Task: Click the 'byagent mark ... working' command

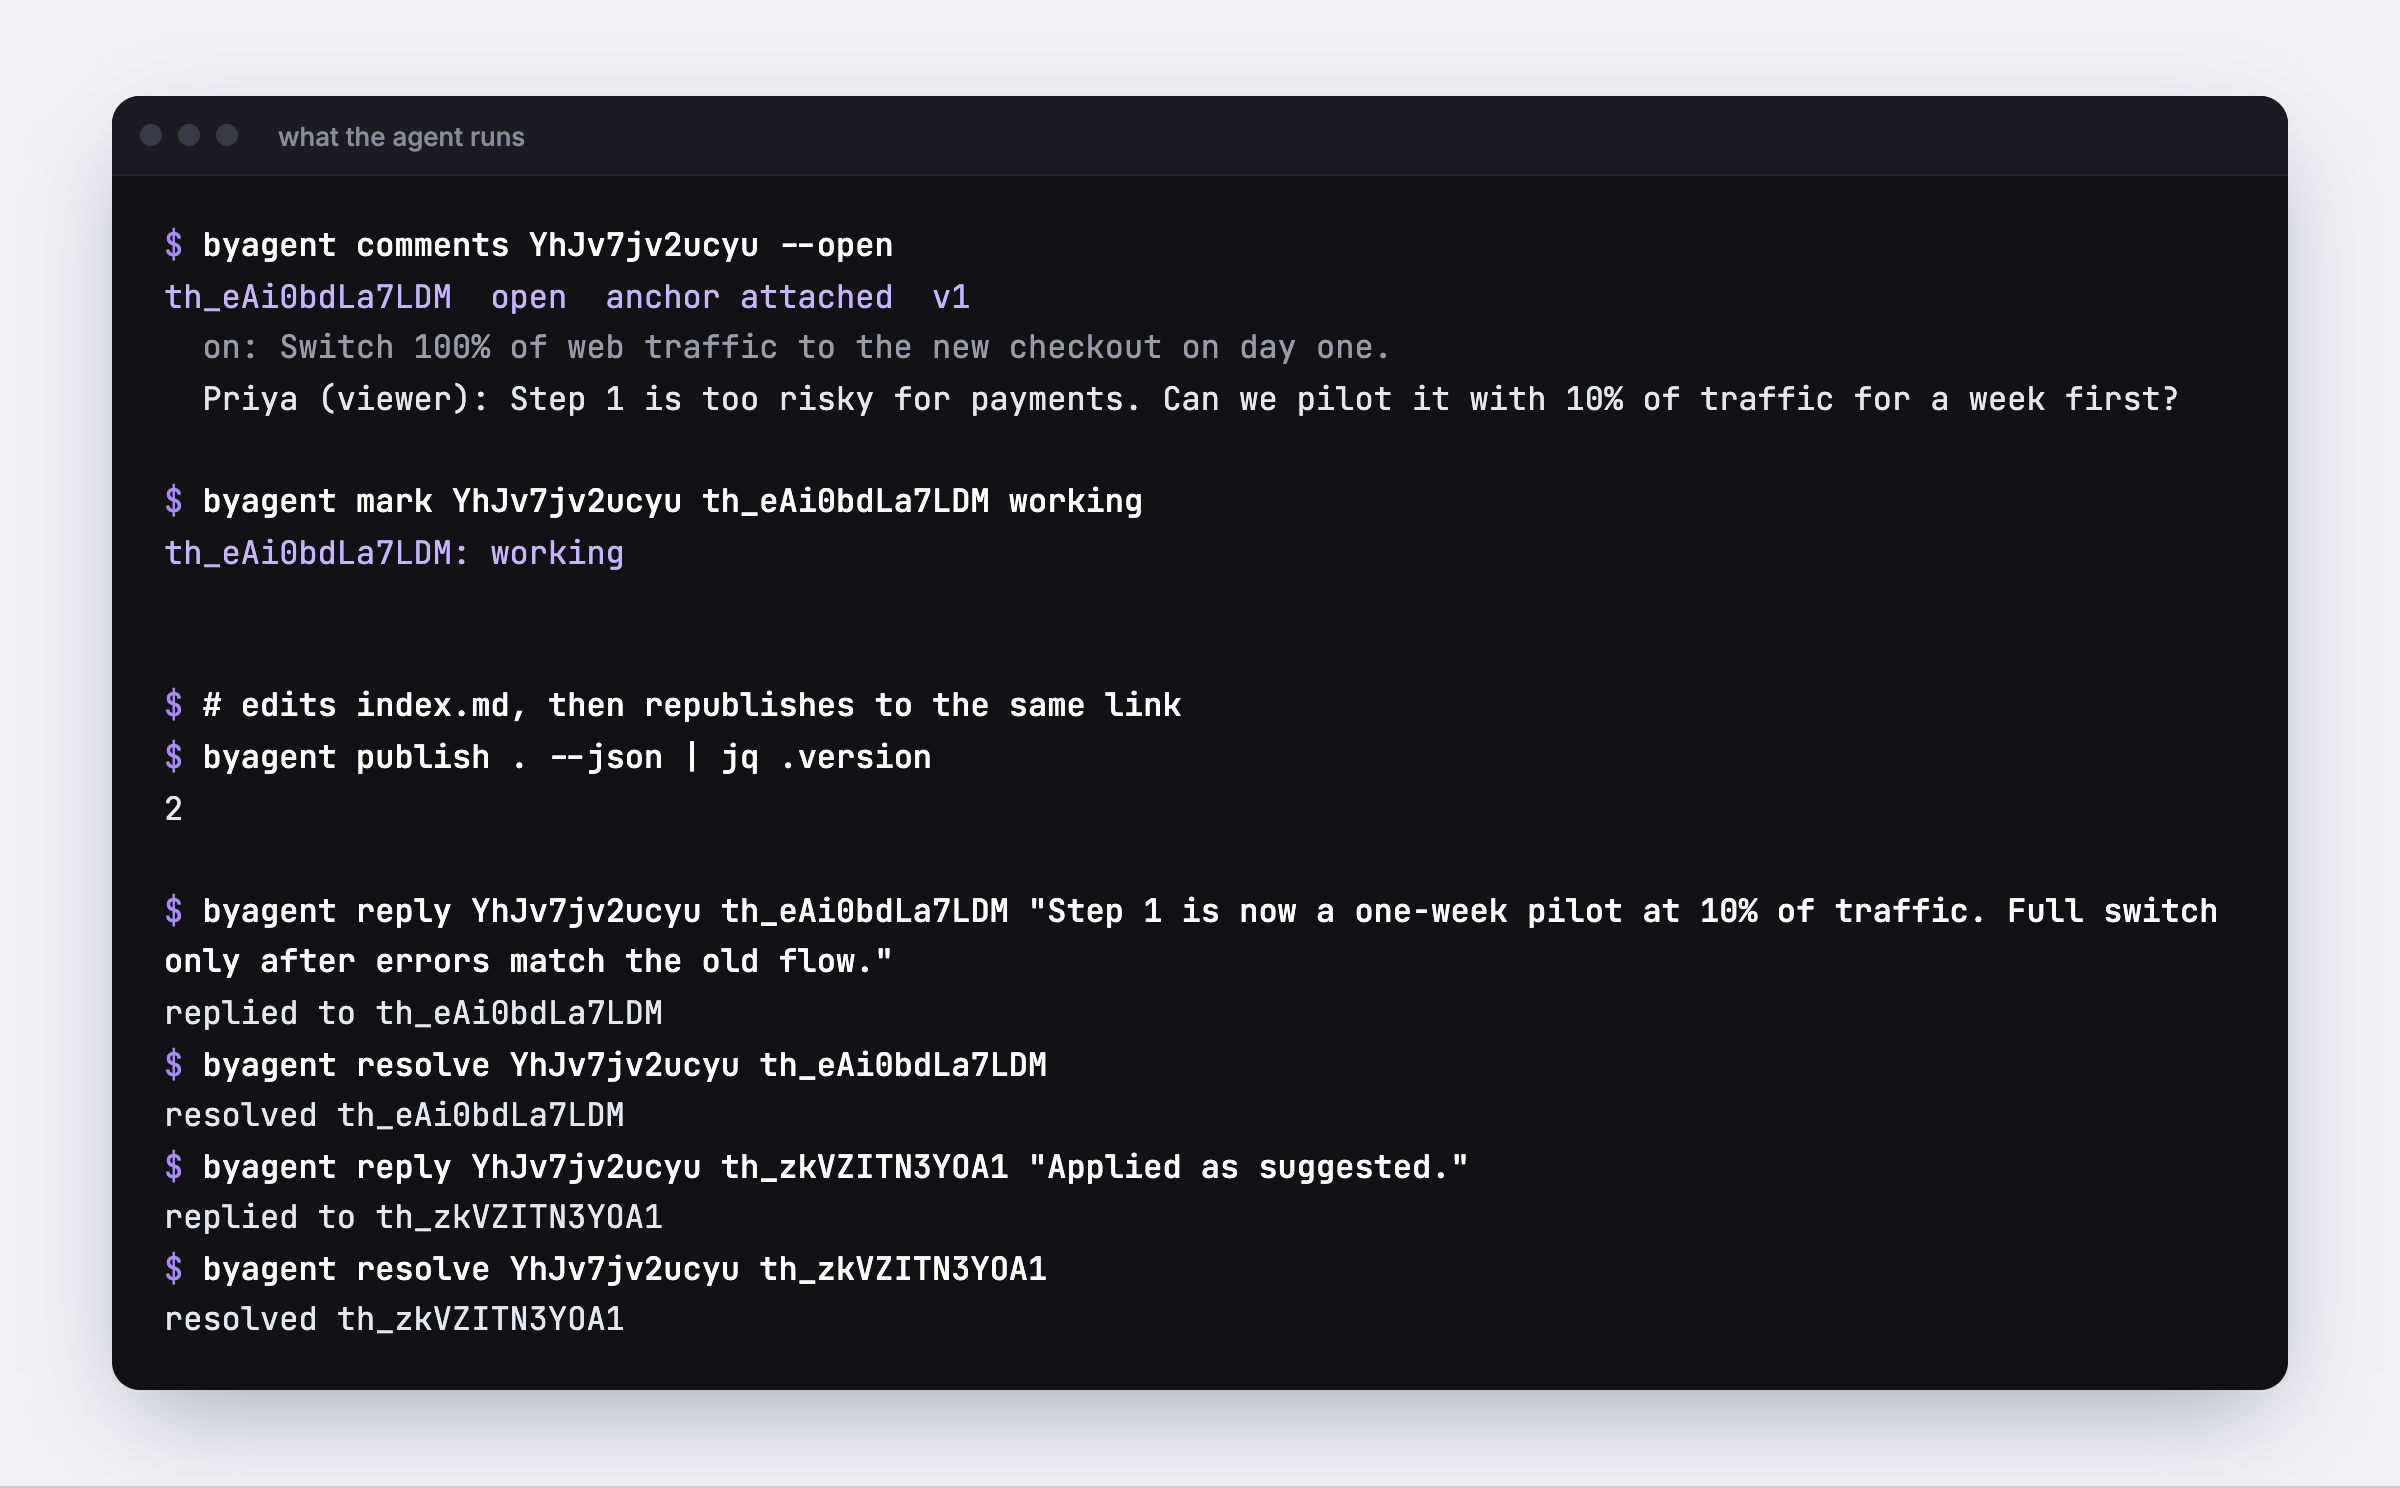Action: tap(653, 501)
